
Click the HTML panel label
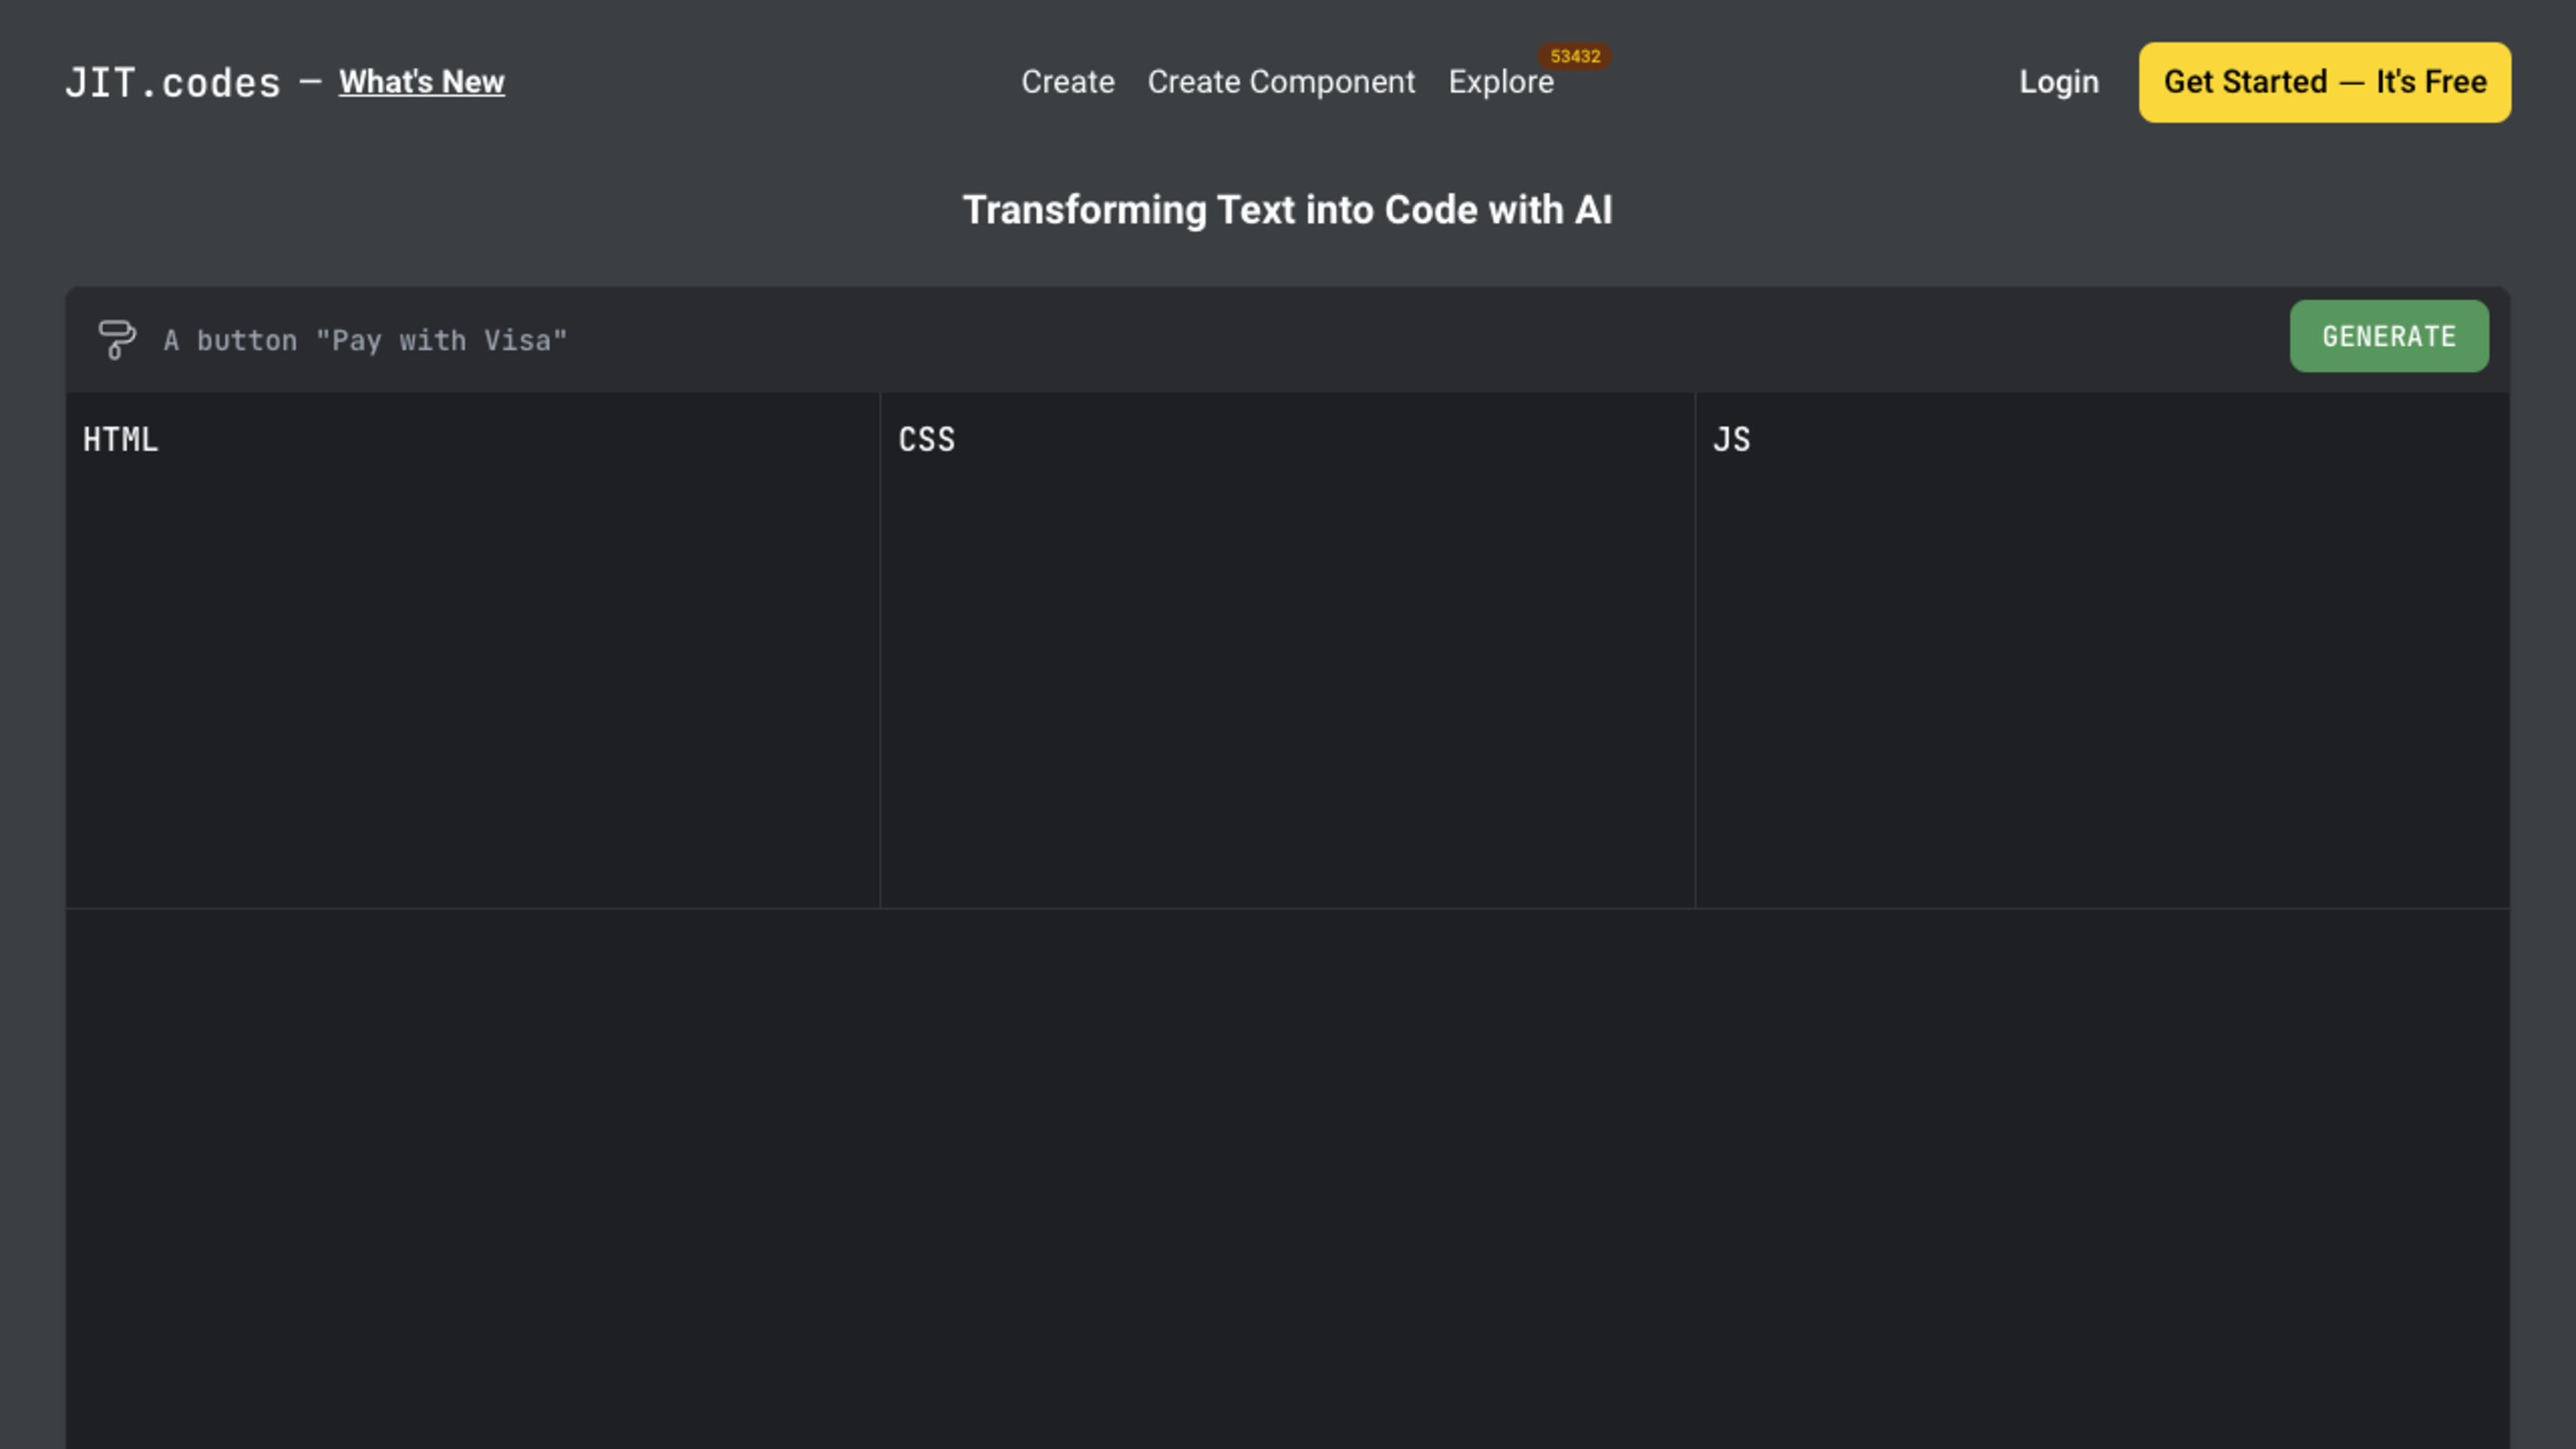click(x=120, y=440)
